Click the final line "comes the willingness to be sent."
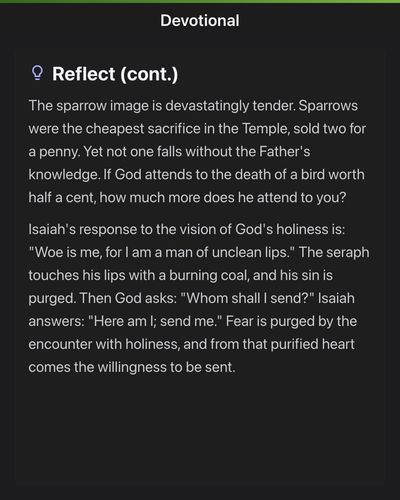This screenshot has width=400, height=500. [132, 367]
